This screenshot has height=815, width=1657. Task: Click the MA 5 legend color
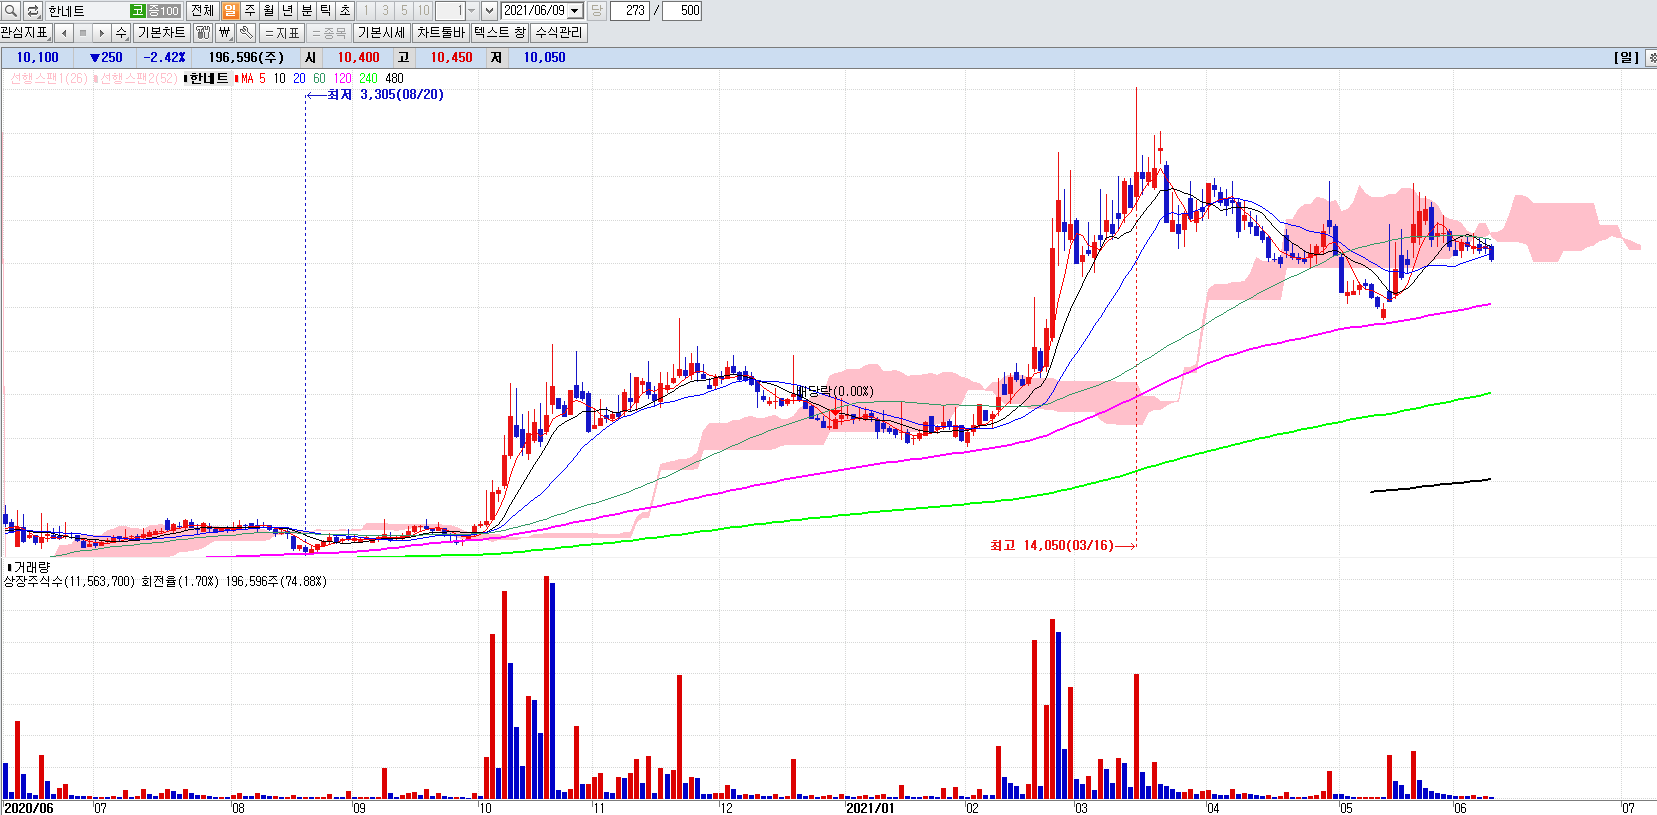(253, 78)
